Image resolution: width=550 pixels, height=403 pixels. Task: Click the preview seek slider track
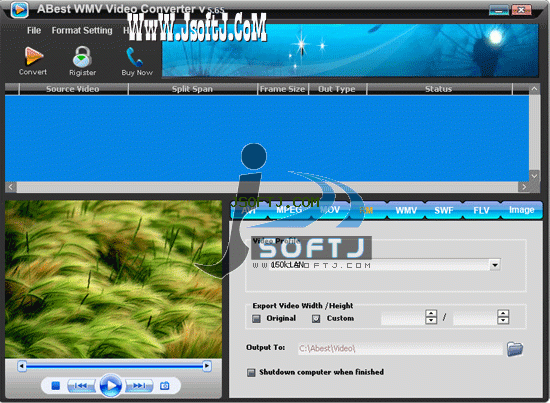114,366
